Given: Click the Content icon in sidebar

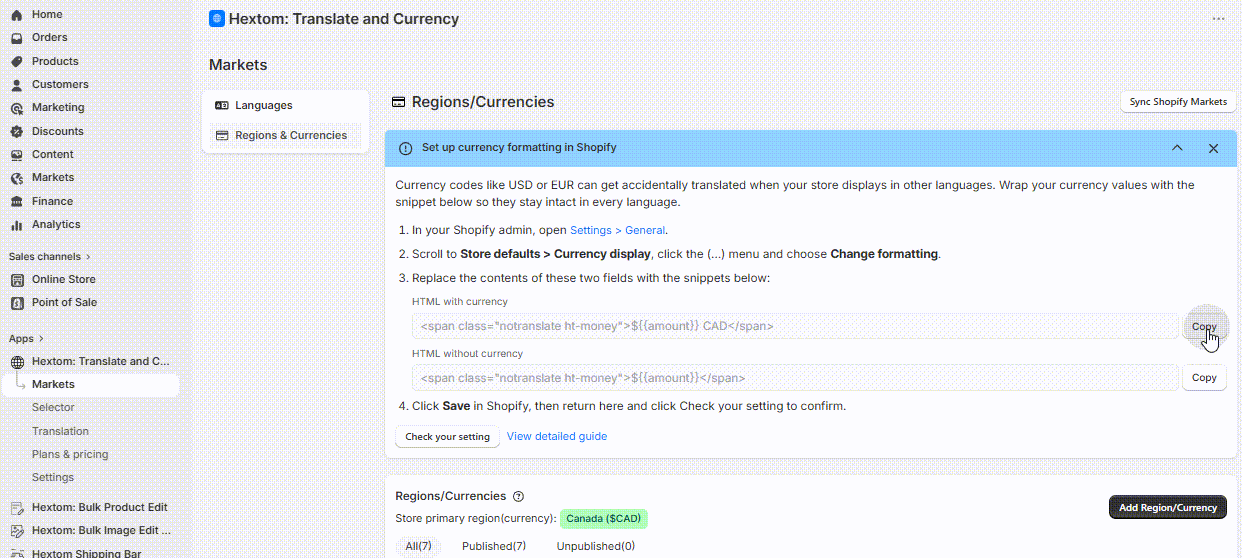Looking at the screenshot, I should tap(17, 155).
